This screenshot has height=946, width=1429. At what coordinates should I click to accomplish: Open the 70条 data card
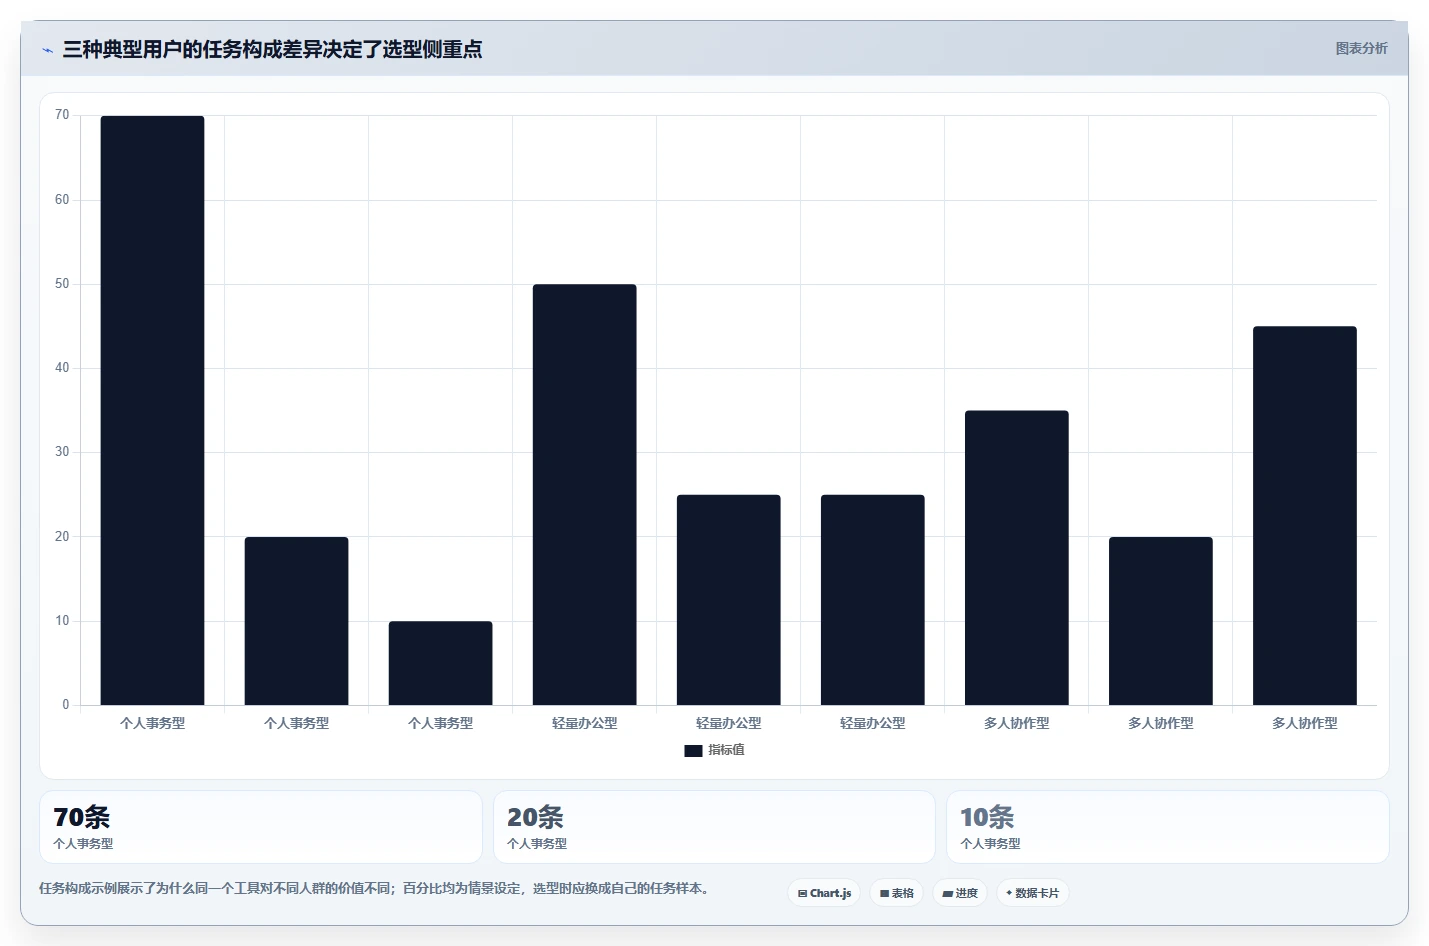[x=261, y=827]
